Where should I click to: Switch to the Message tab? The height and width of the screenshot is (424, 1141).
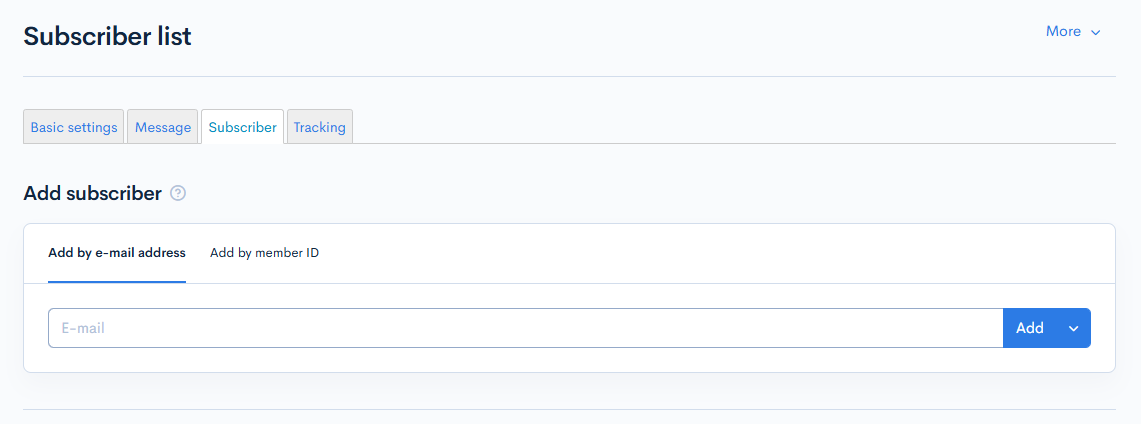pyautogui.click(x=163, y=127)
